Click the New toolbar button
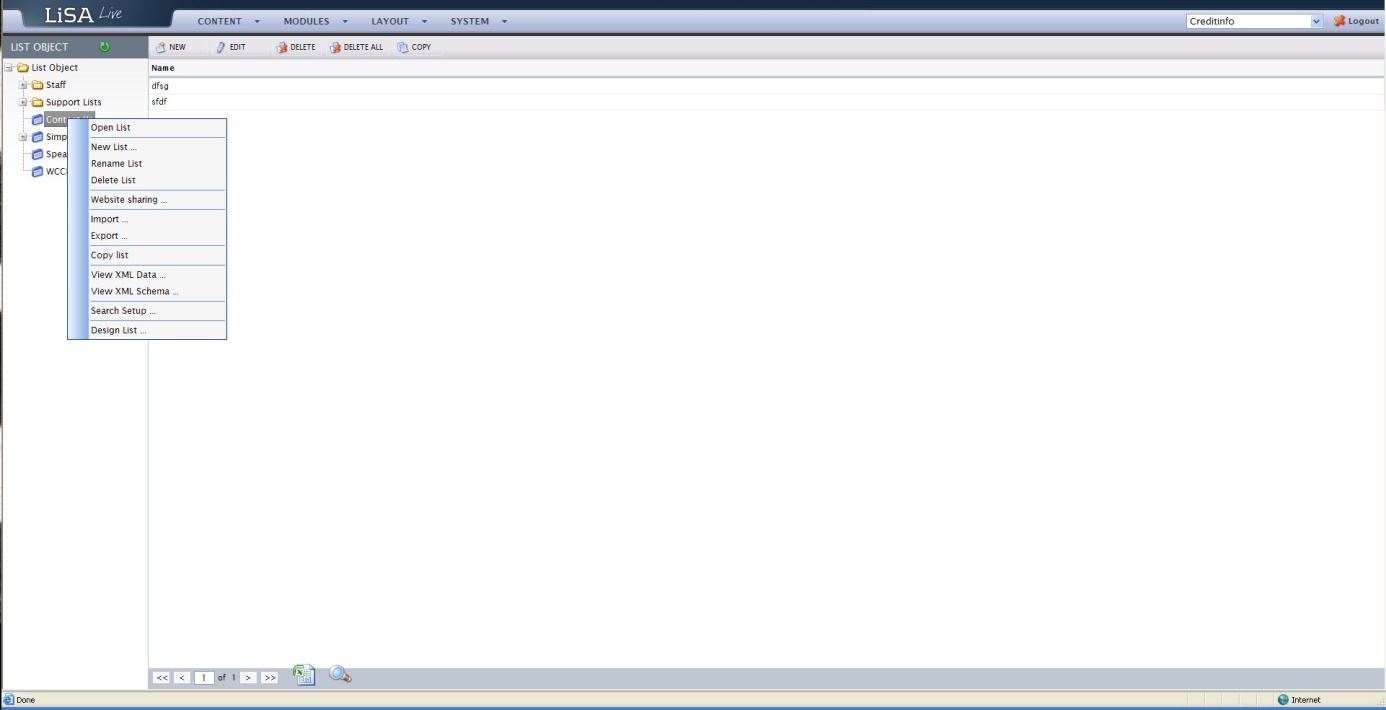 click(x=169, y=47)
